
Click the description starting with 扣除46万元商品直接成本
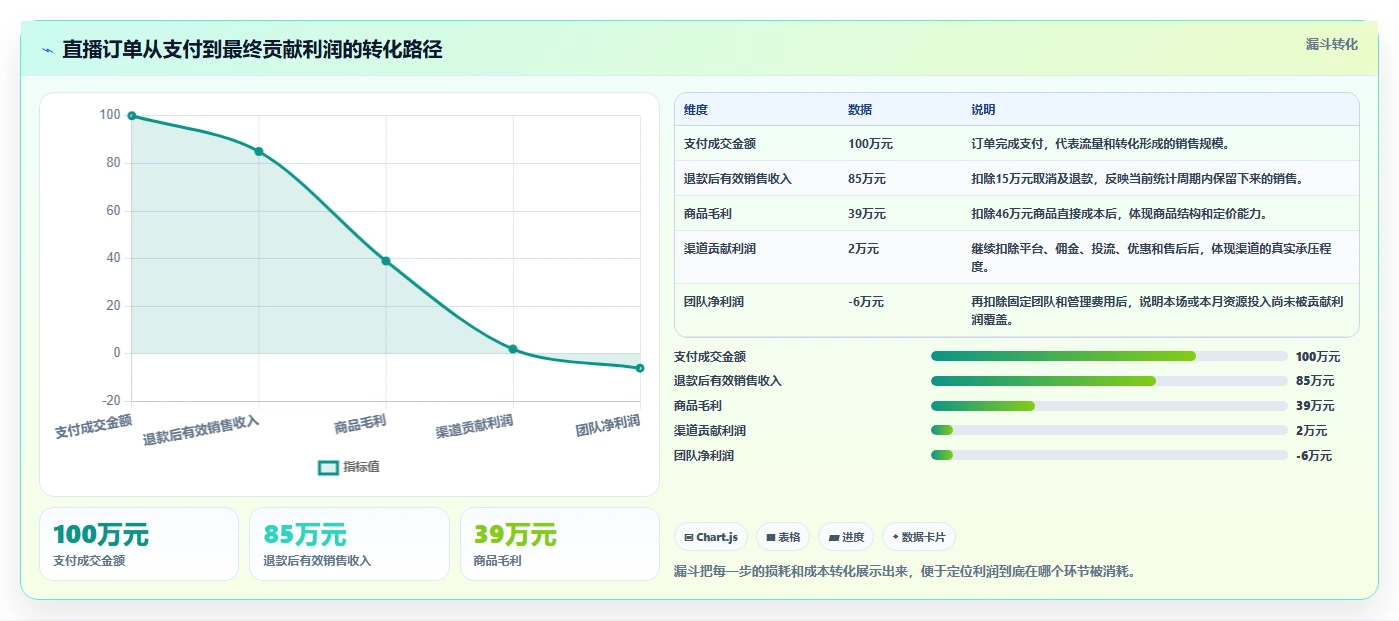(1119, 214)
